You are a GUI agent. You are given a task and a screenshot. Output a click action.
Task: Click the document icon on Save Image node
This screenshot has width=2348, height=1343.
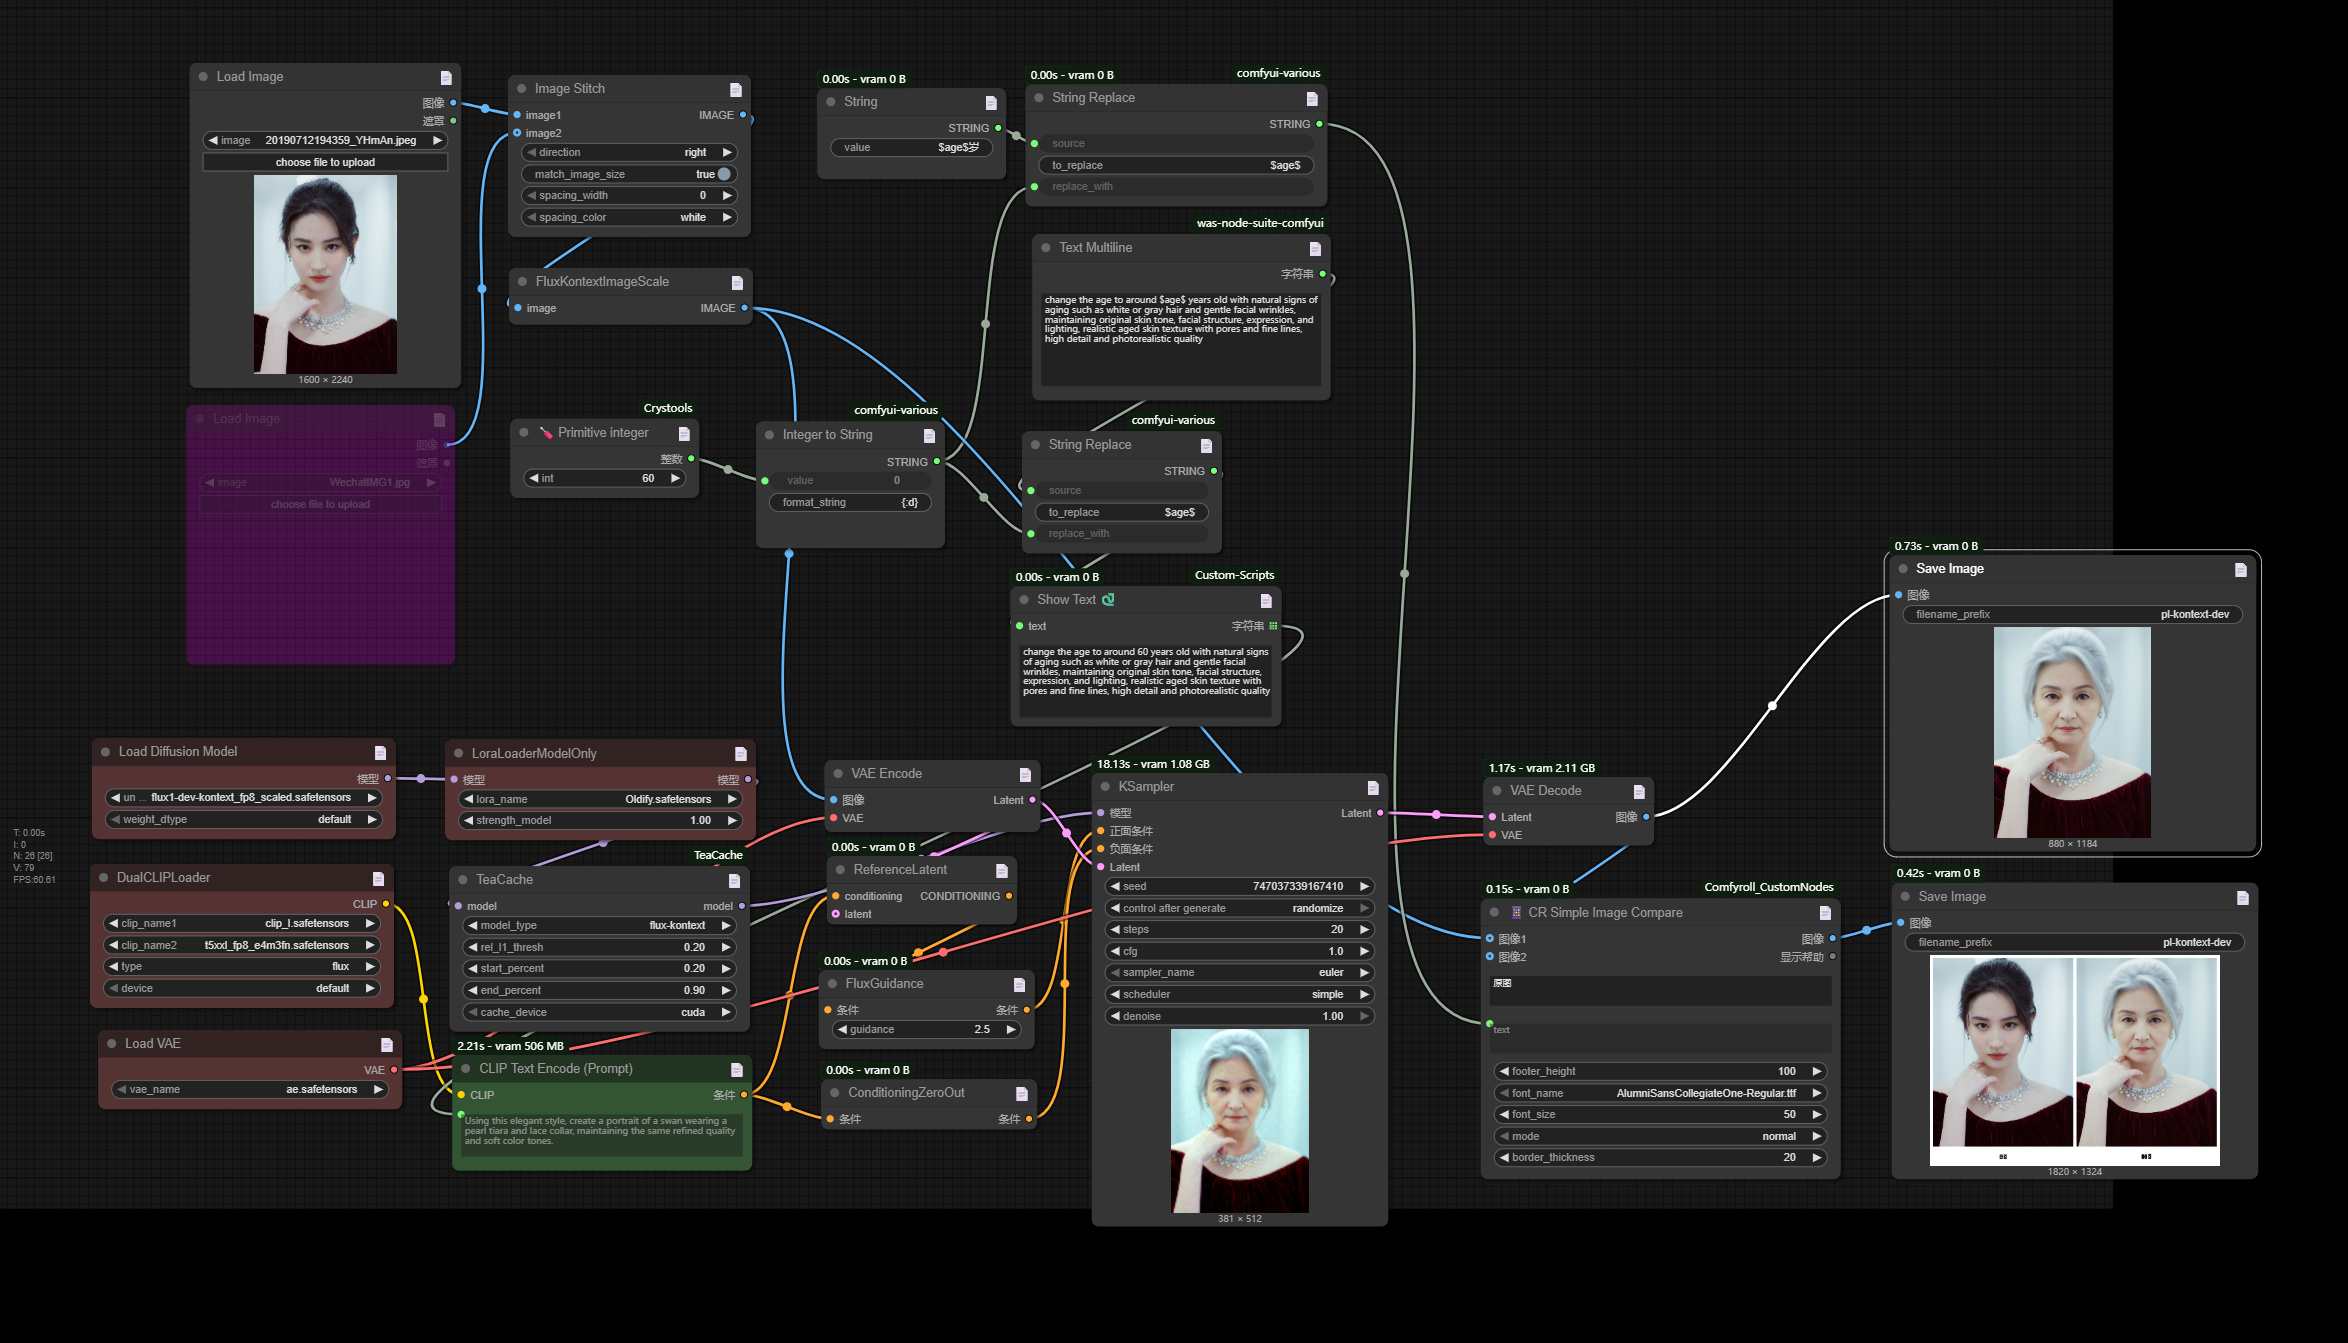[2242, 568]
